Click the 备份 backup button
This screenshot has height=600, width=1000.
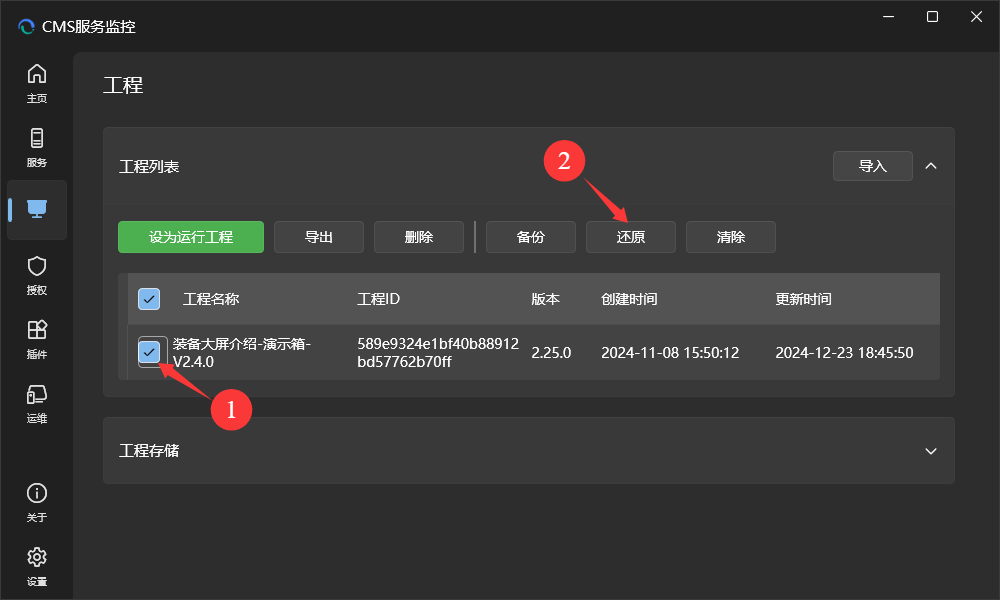[x=531, y=237]
